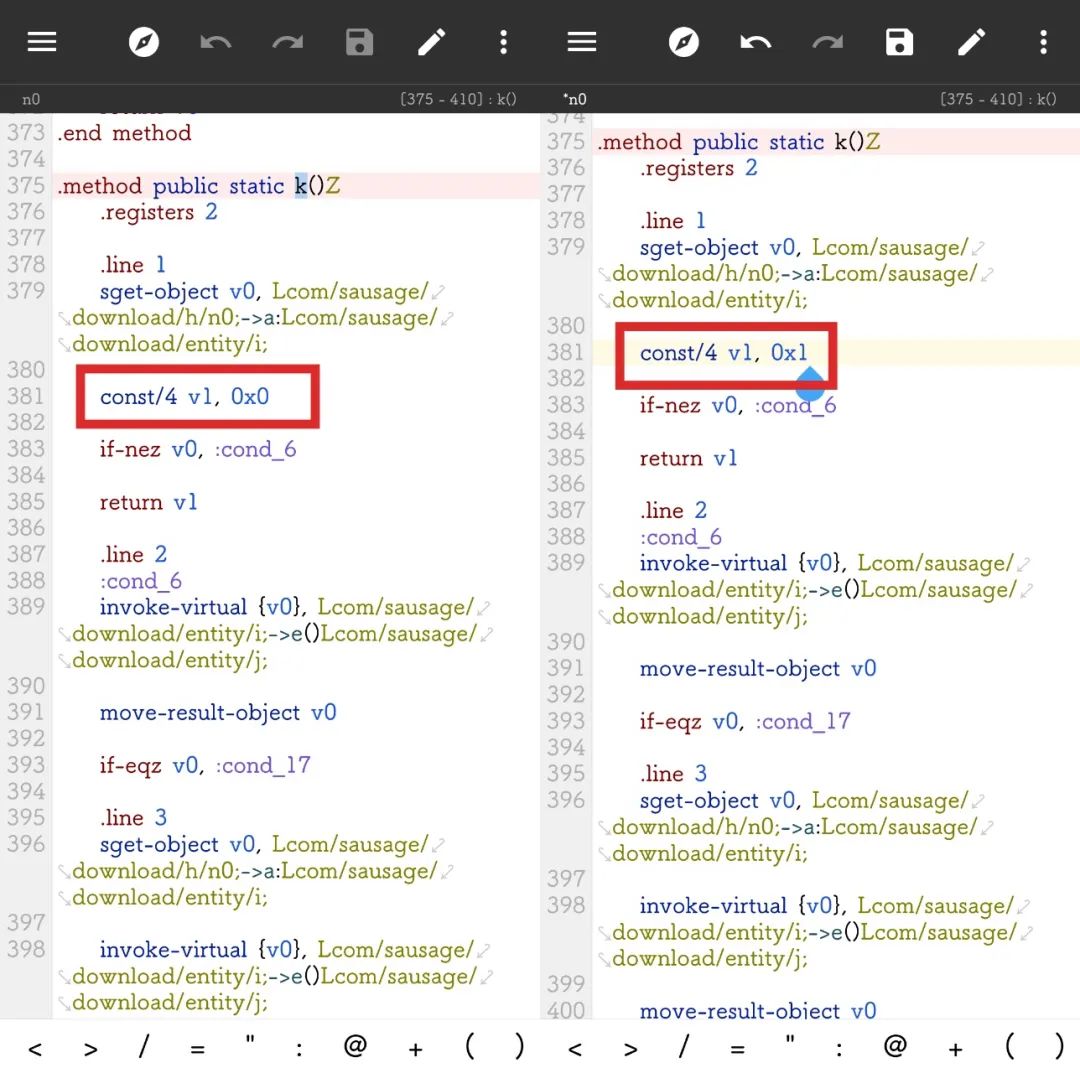Open the [375 - 410] : k() method indicator on the right
The width and height of the screenshot is (1080, 1073).
pyautogui.click(x=998, y=99)
